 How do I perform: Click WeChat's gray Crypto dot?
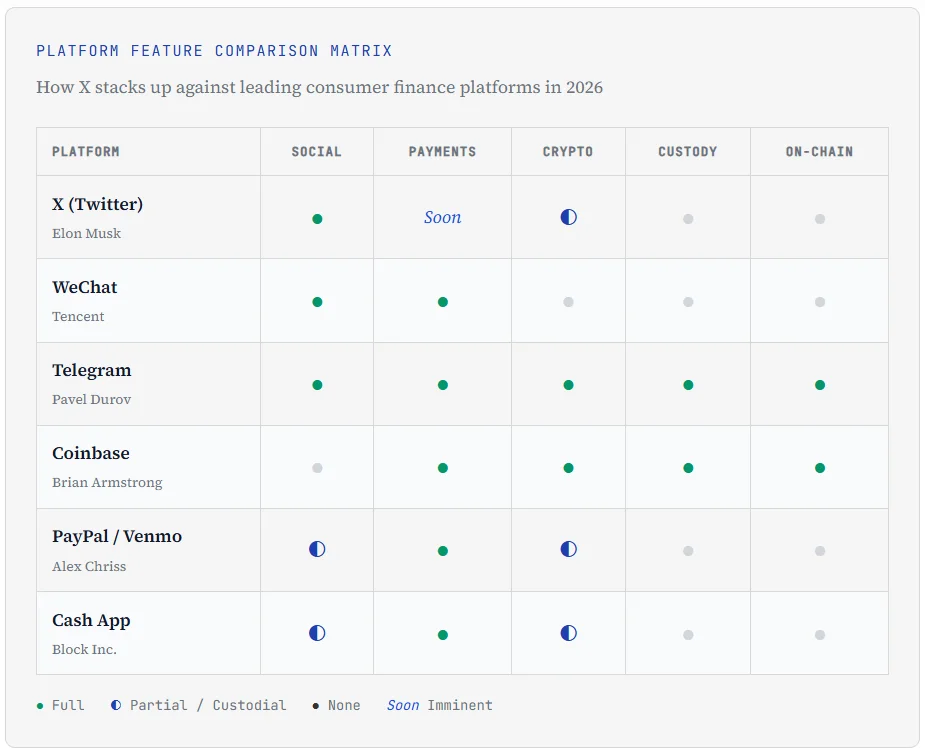568,302
